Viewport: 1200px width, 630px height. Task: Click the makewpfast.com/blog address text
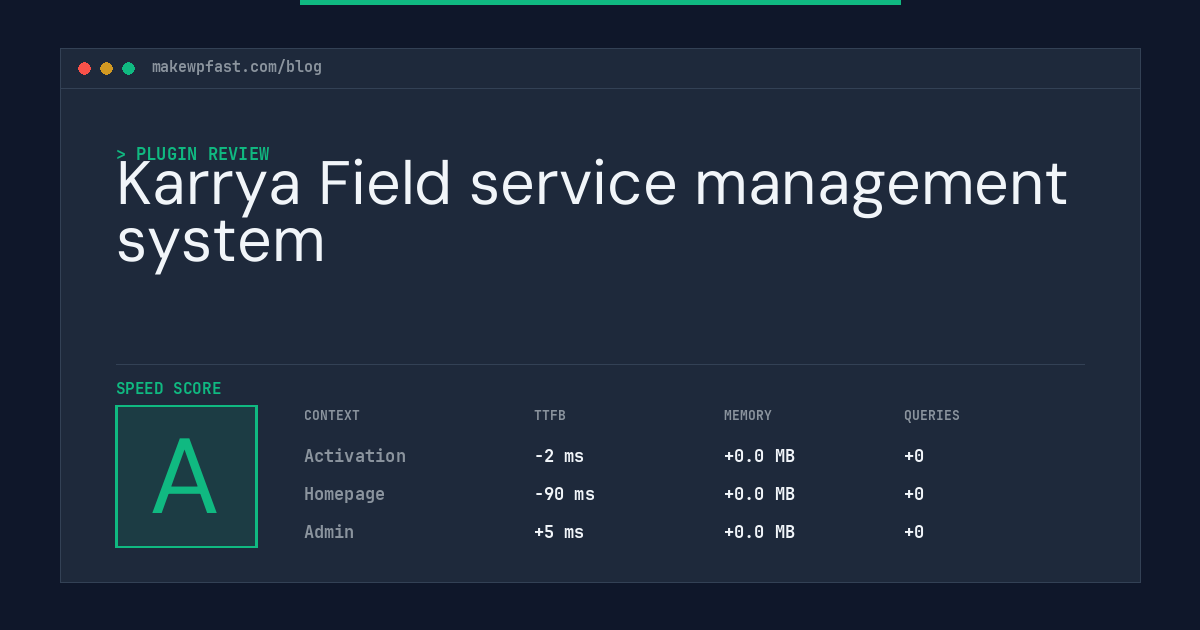point(237,67)
